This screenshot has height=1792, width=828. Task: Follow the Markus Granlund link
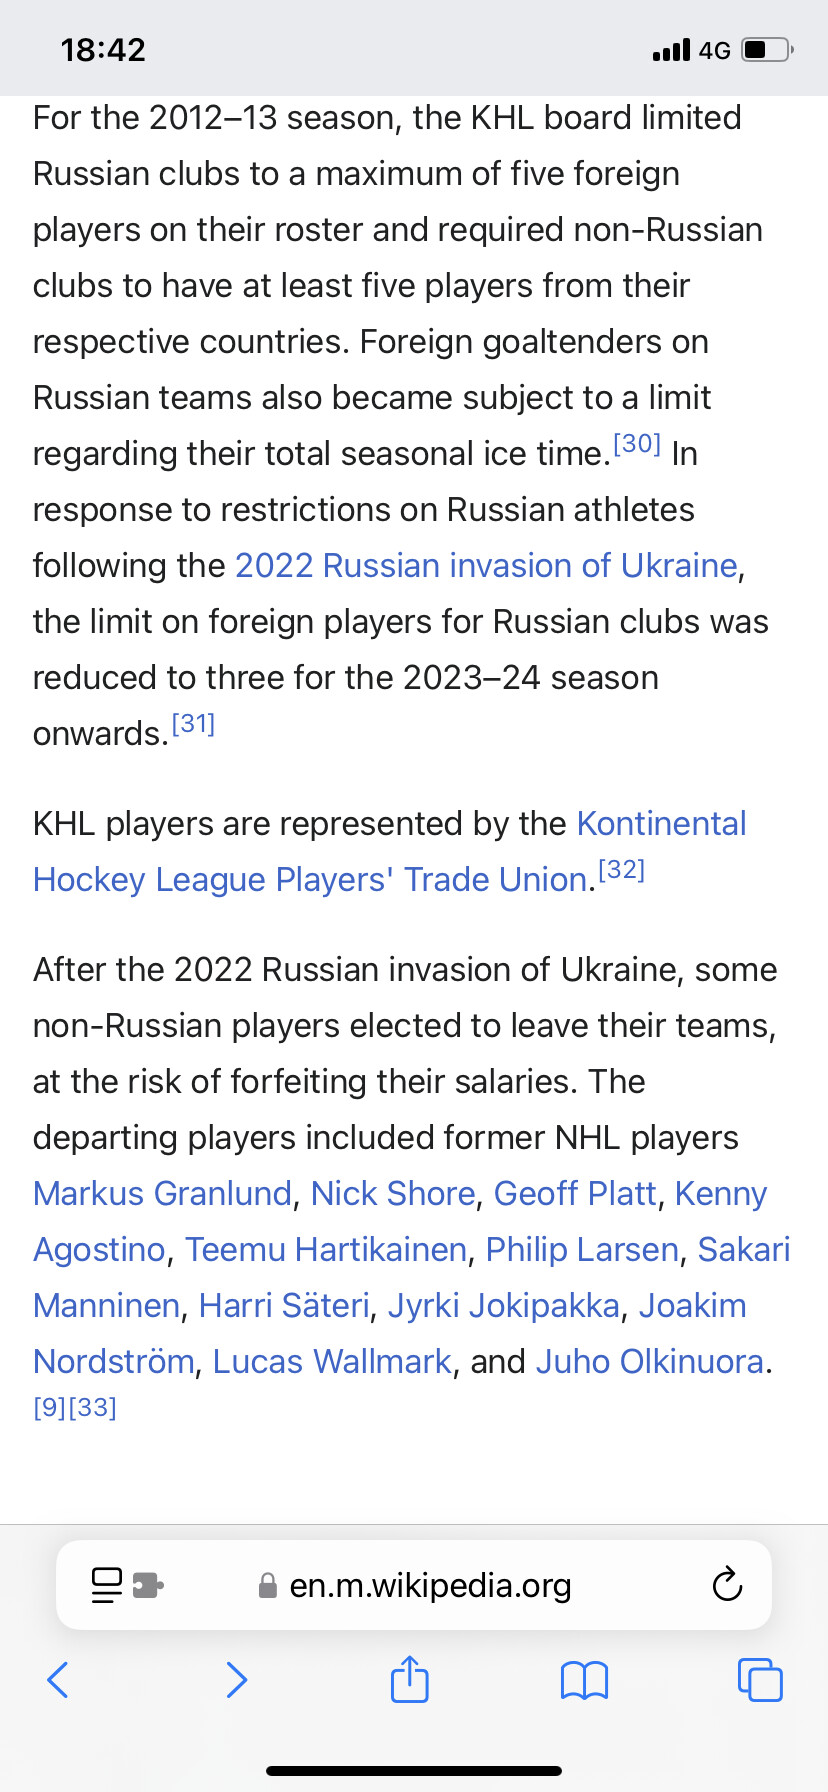coord(162,1193)
